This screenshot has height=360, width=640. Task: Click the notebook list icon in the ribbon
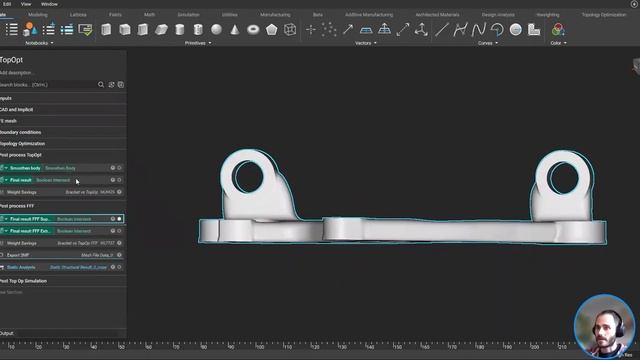pyautogui.click(x=11, y=29)
